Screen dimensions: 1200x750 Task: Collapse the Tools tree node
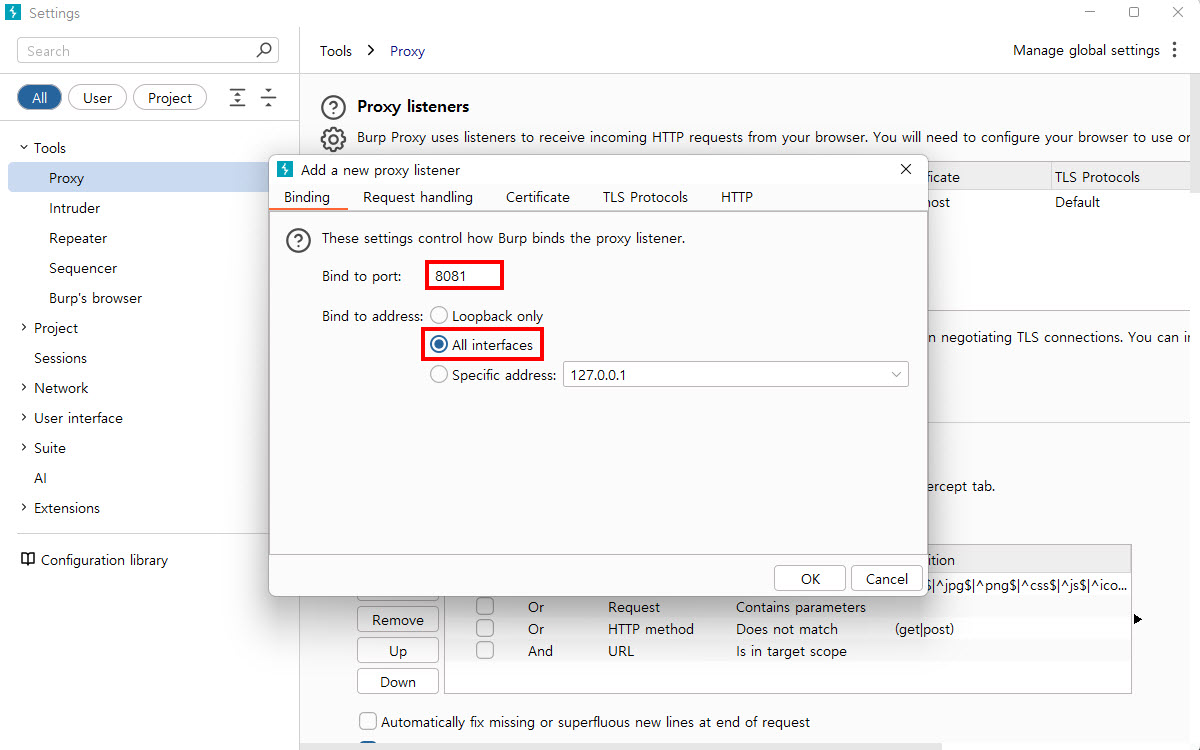24,147
